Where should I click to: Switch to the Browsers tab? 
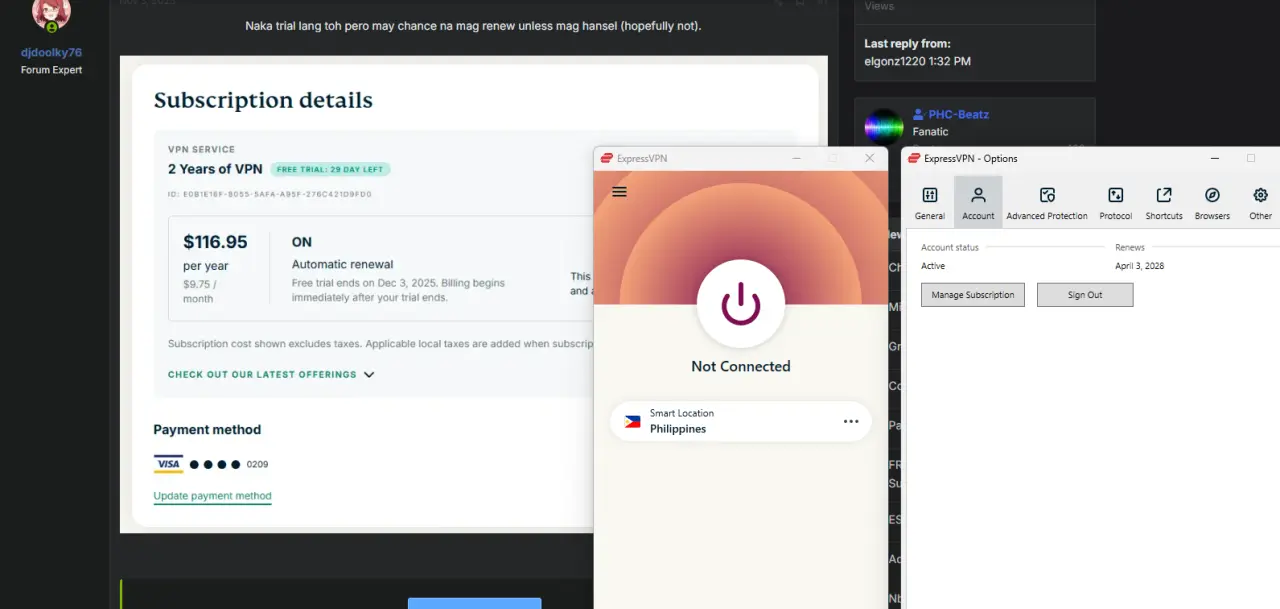(x=1212, y=203)
